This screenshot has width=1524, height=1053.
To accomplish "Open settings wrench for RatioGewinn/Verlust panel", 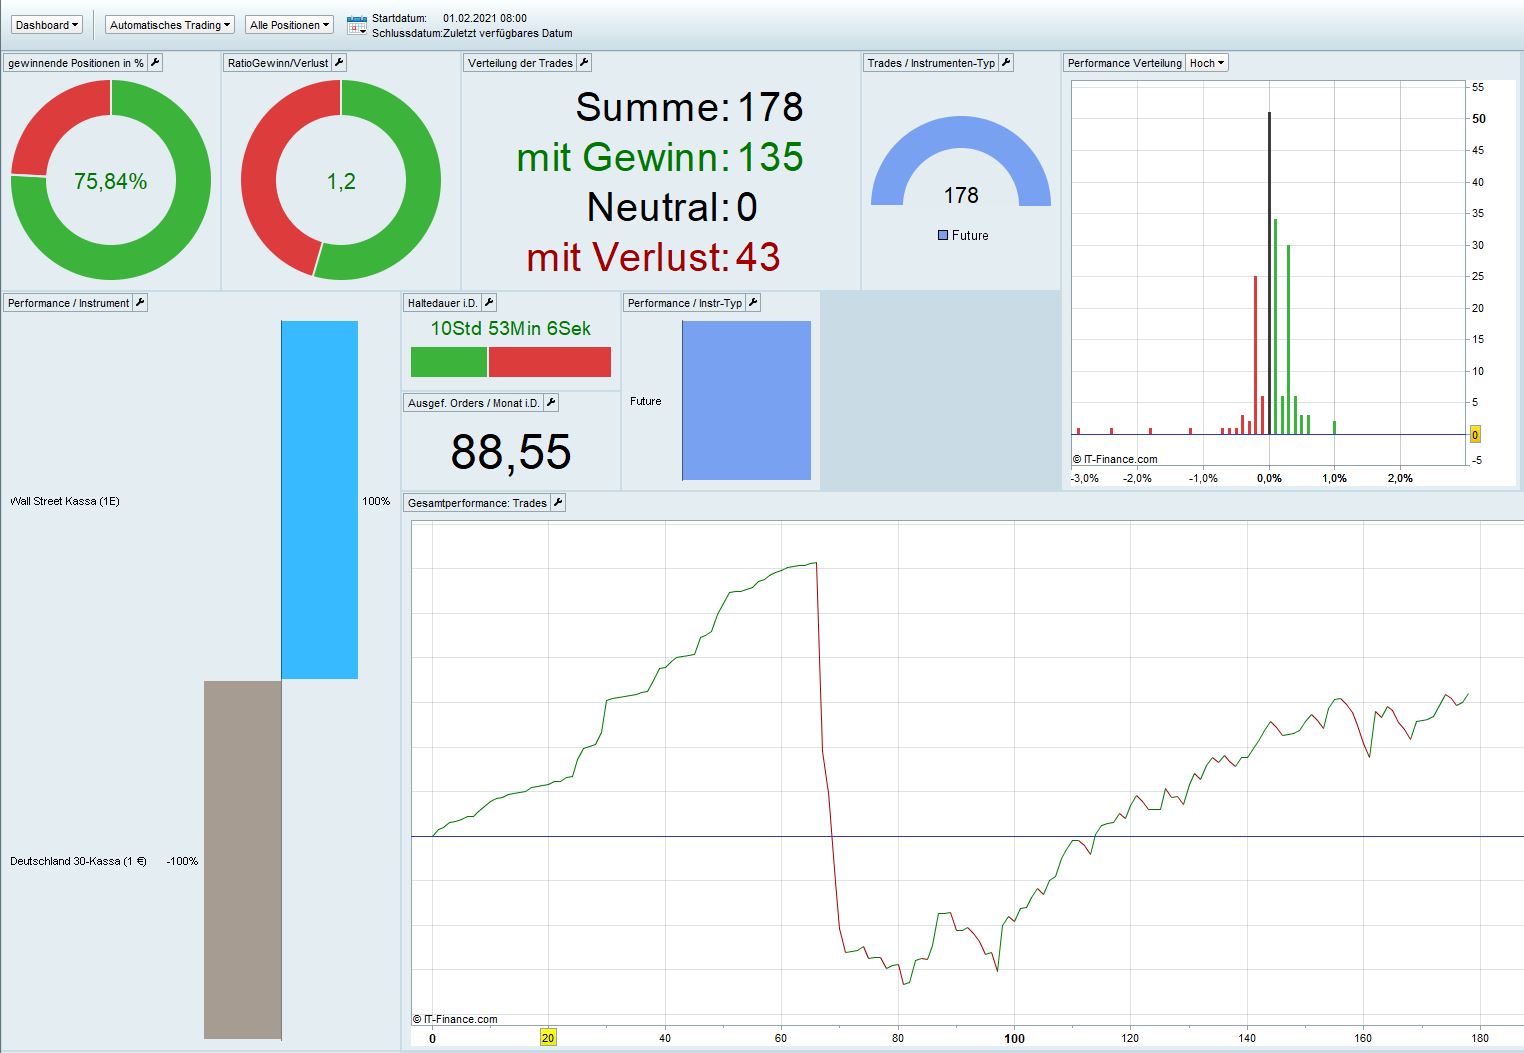I will point(339,63).
